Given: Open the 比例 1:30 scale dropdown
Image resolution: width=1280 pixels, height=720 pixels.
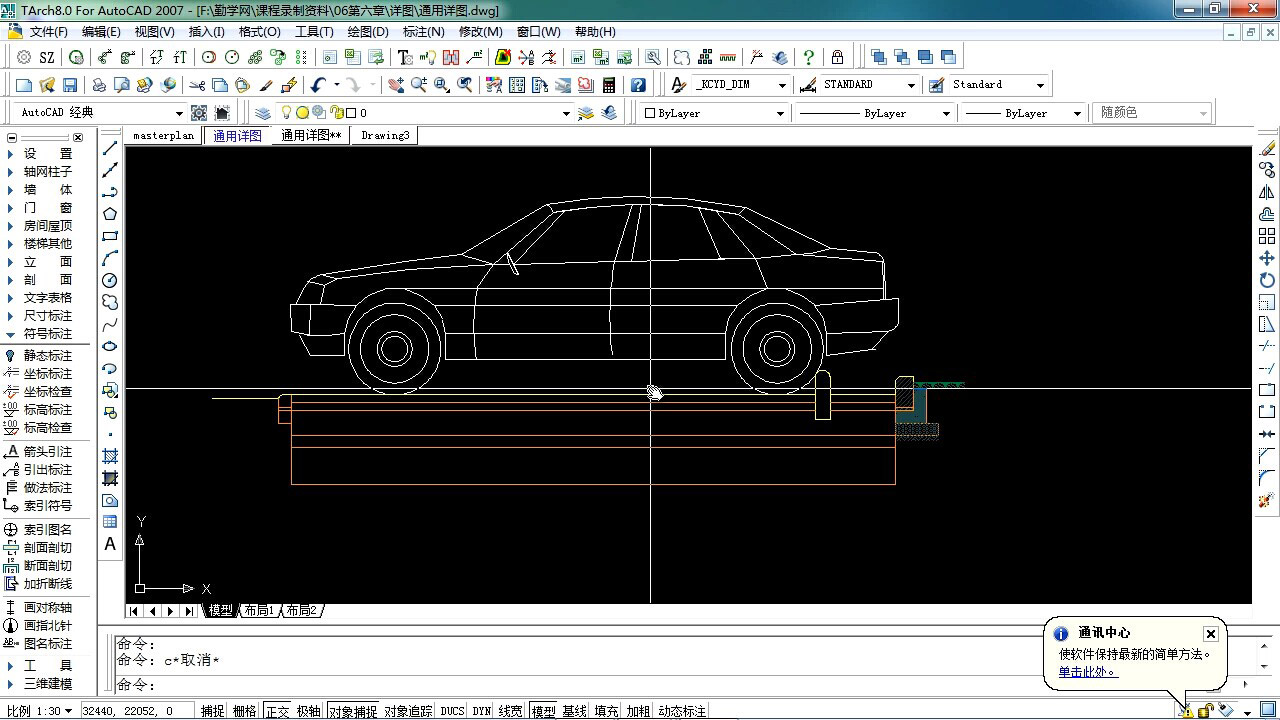Looking at the screenshot, I should coord(69,711).
